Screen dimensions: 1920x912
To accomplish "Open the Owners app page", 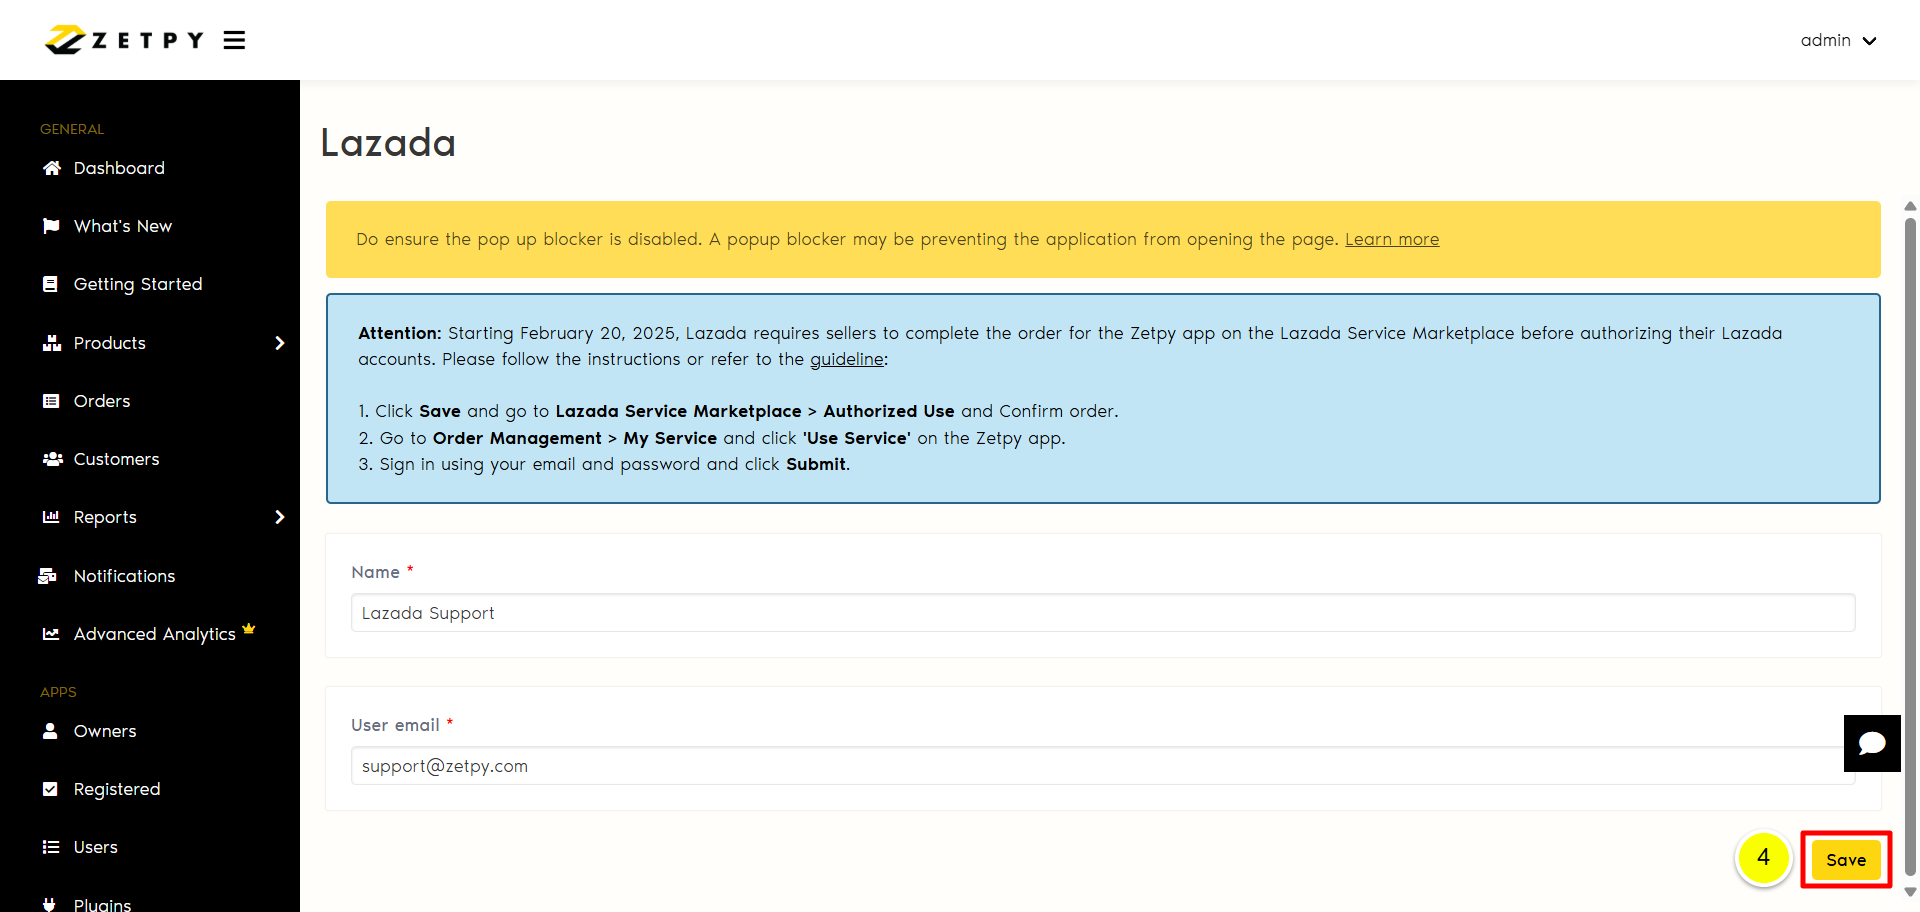I will 105,731.
